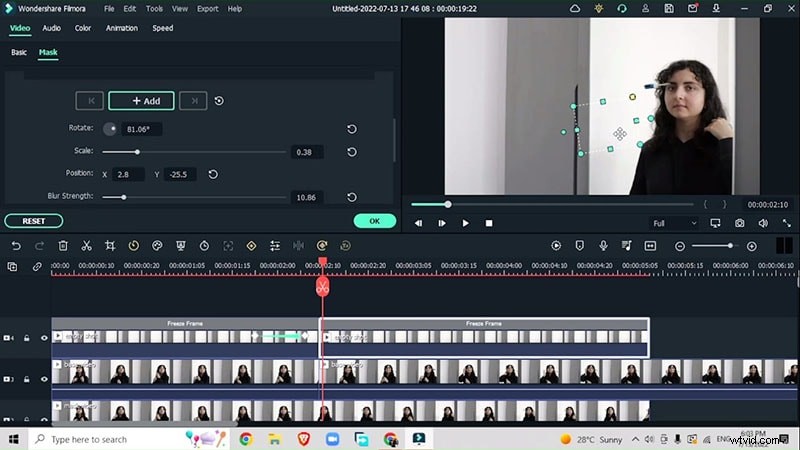Open the speed control icon in toolbar
Viewport: 800px width, 450px height.
[x=134, y=246]
